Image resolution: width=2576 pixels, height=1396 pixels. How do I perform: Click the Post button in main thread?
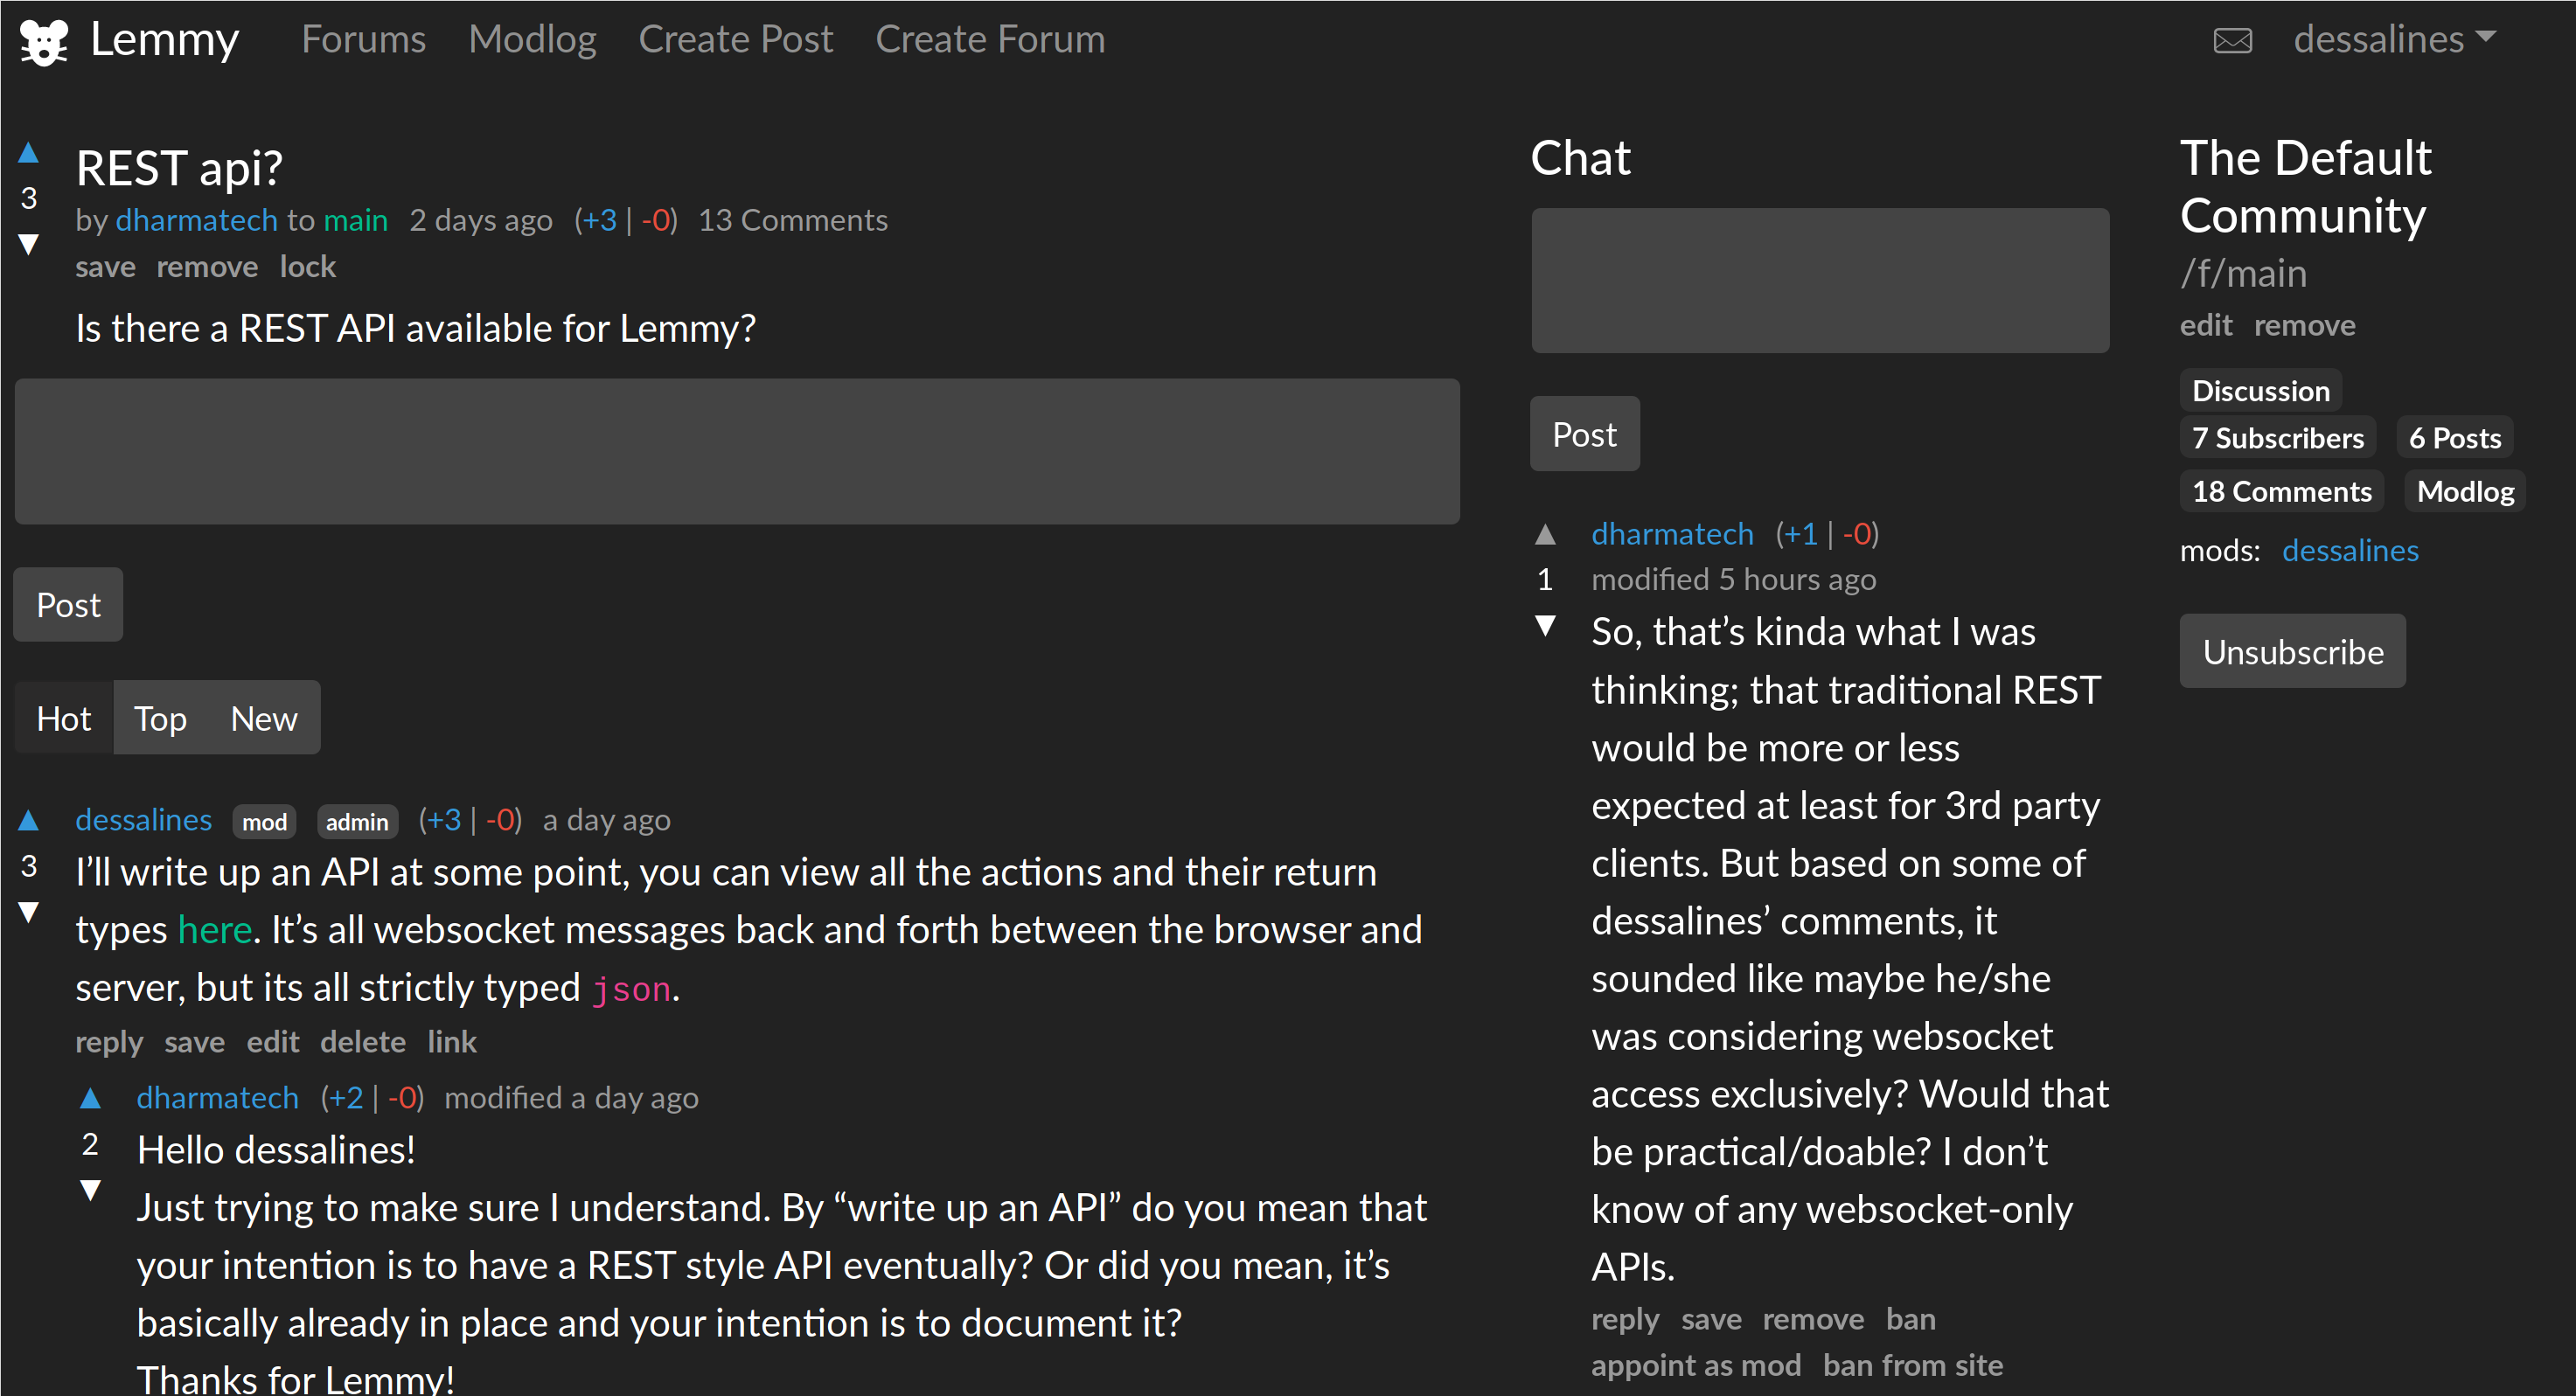(x=69, y=601)
